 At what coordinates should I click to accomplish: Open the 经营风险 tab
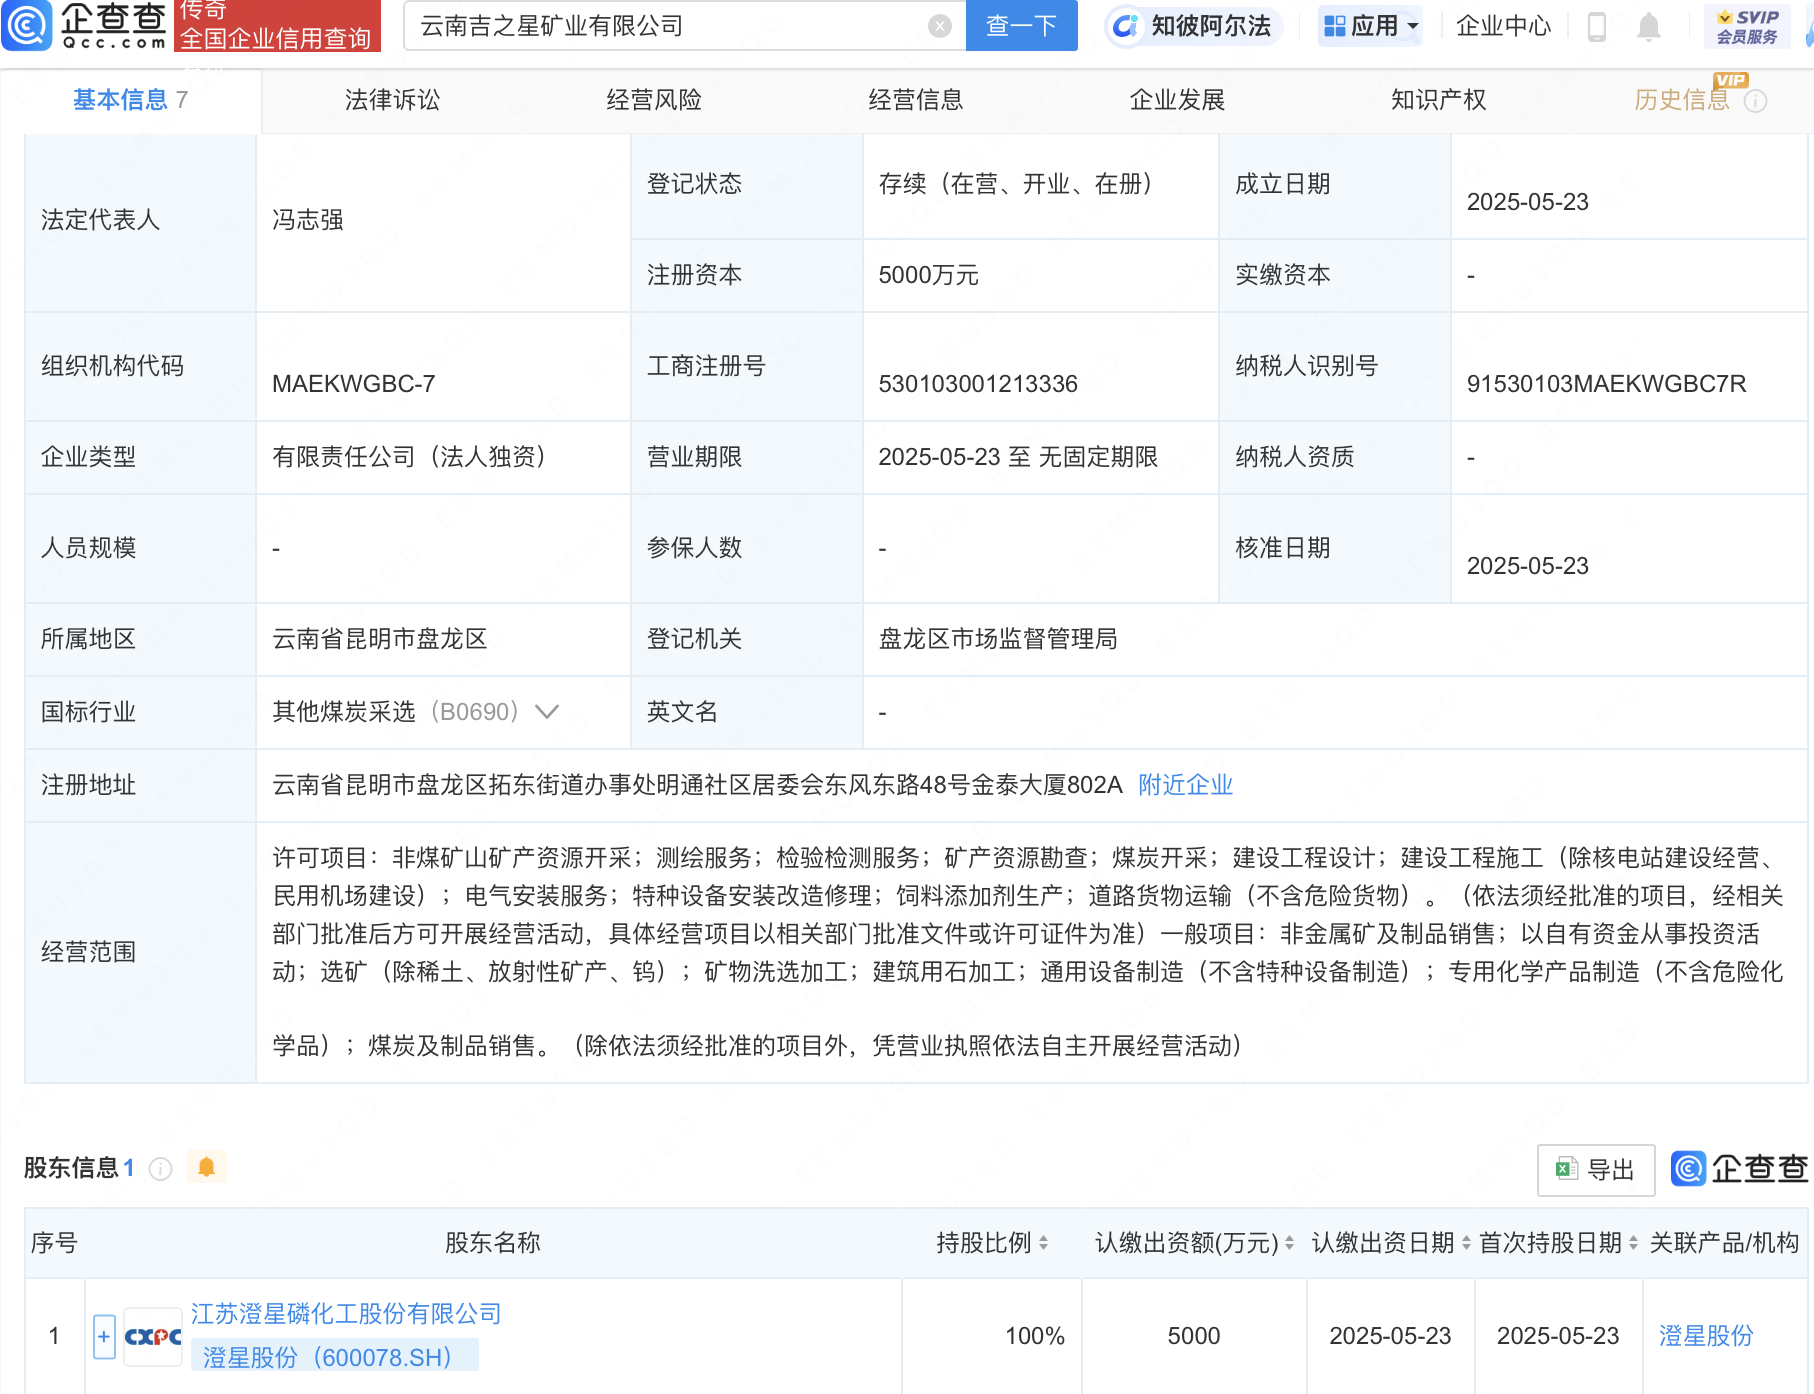654,100
